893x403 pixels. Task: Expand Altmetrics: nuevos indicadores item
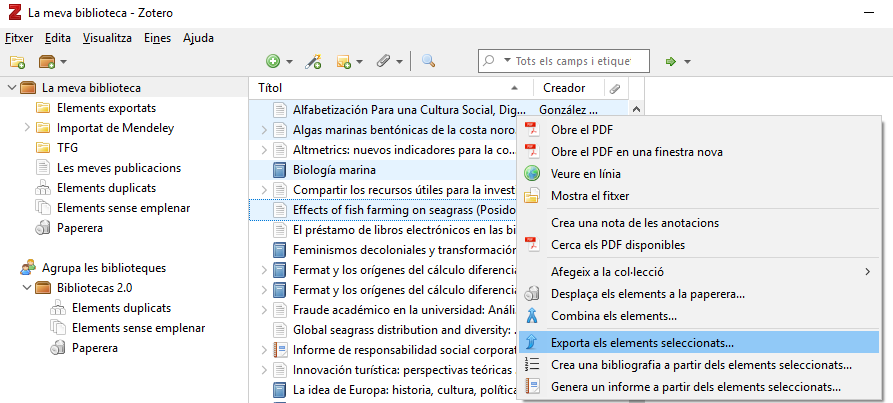tap(263, 150)
